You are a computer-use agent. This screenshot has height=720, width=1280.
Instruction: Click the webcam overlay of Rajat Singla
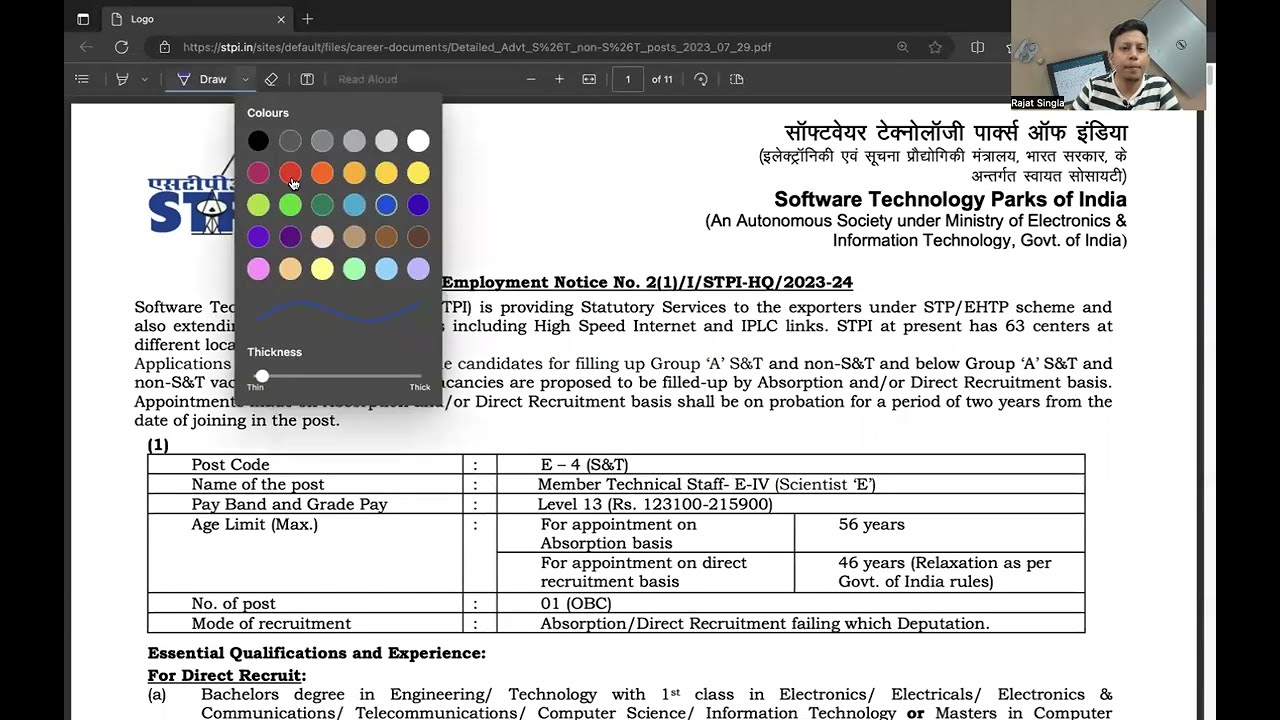click(1108, 55)
